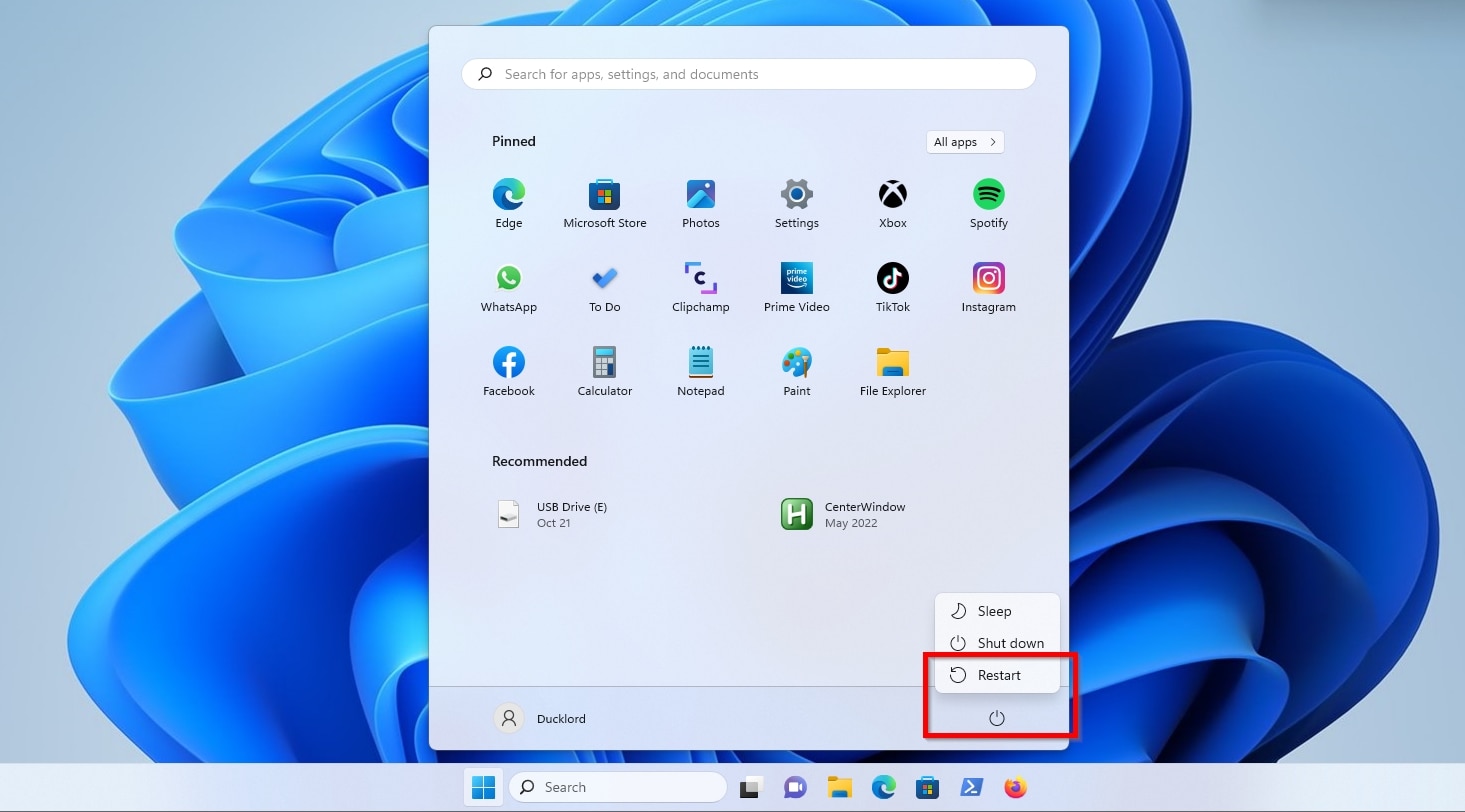Open the Xbox app
Image resolution: width=1465 pixels, height=812 pixels.
click(891, 194)
